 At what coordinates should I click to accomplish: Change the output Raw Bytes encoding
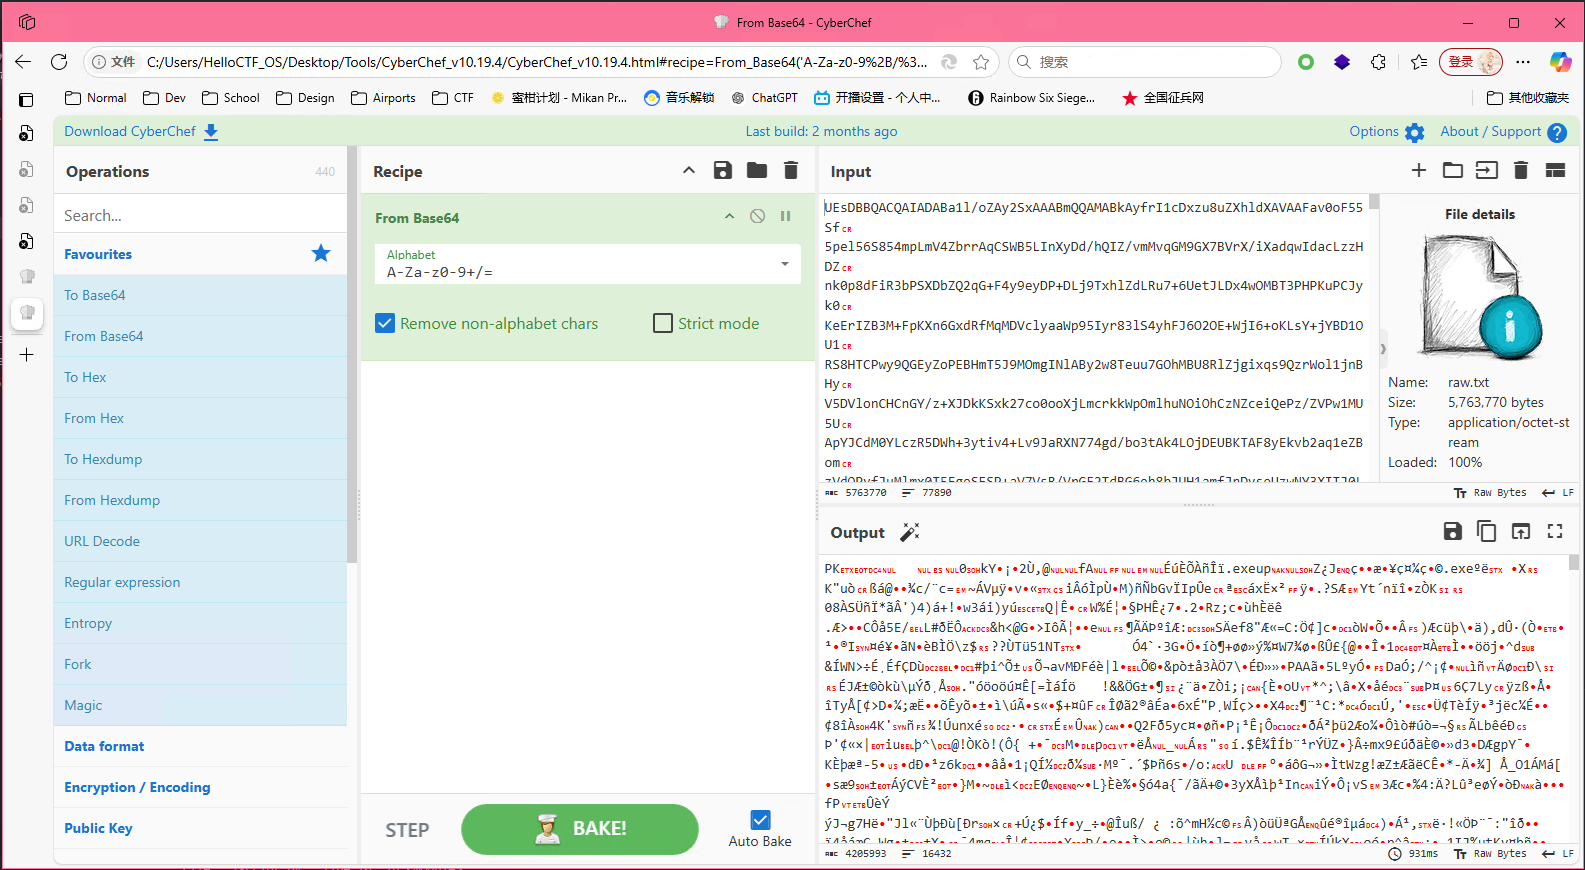1490,853
